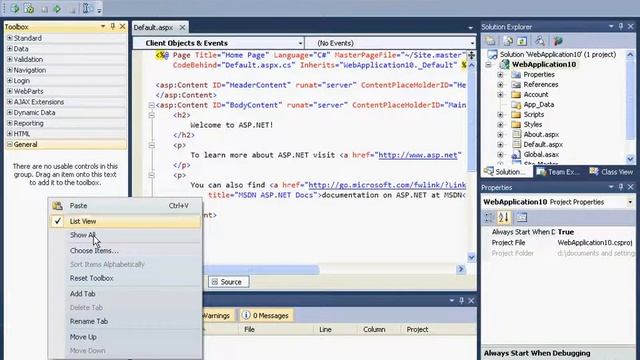This screenshot has height=360, width=640.
Task: Expand the Properties node in Solution Explorer
Action: 500,75
